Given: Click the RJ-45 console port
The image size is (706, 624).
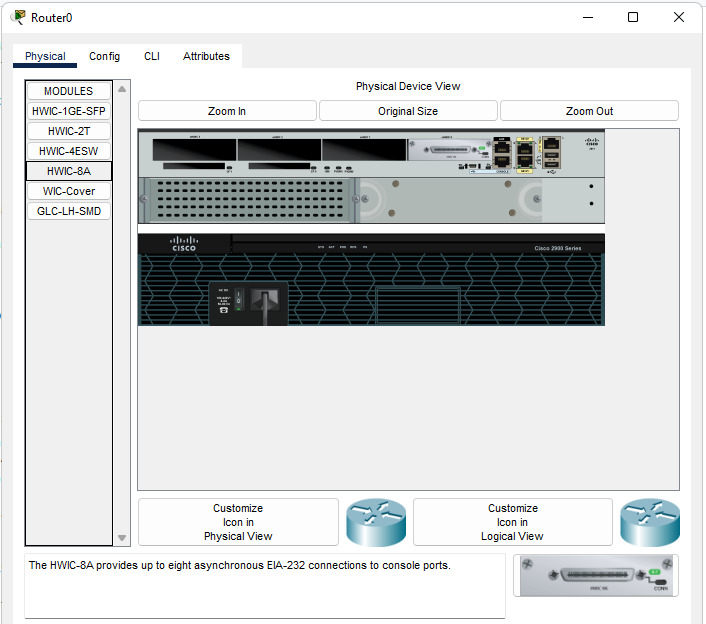Looking at the screenshot, I should (502, 161).
